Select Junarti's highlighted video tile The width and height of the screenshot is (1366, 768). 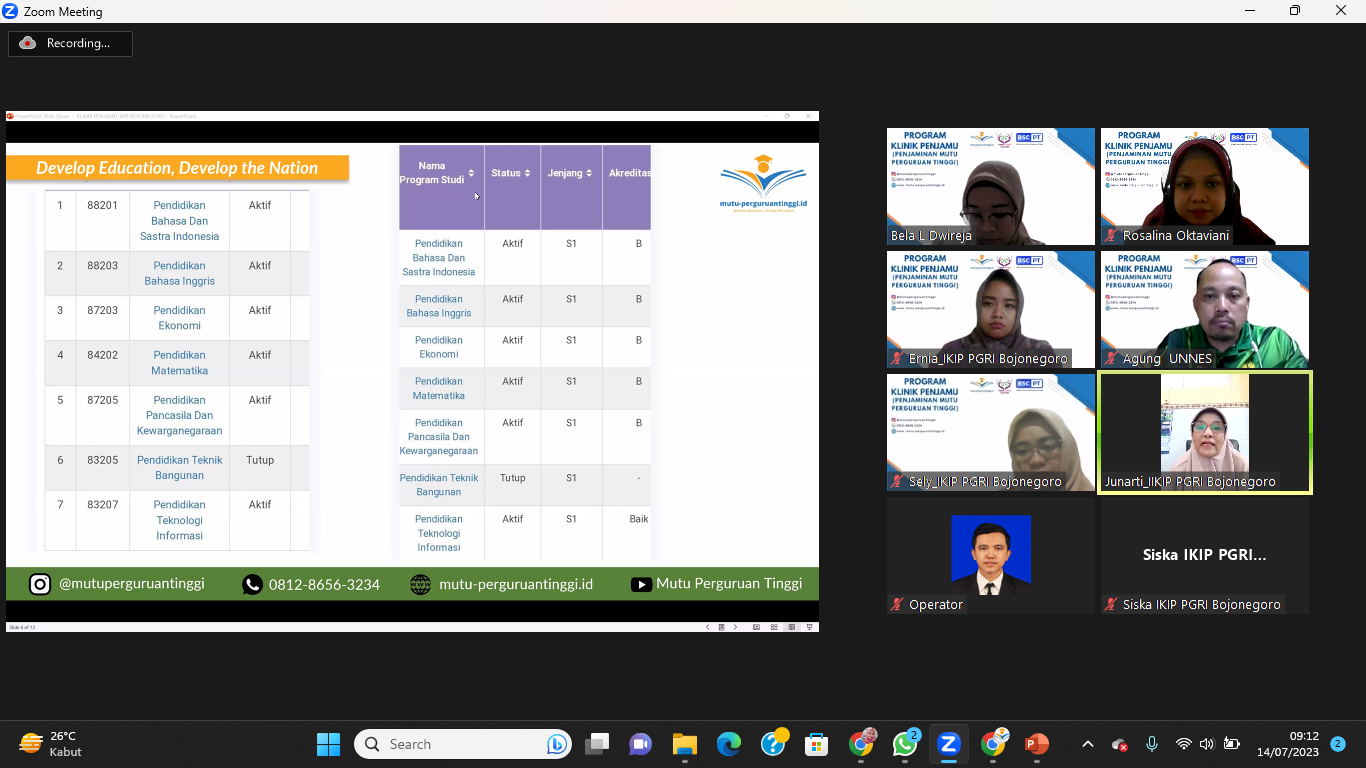(1204, 432)
